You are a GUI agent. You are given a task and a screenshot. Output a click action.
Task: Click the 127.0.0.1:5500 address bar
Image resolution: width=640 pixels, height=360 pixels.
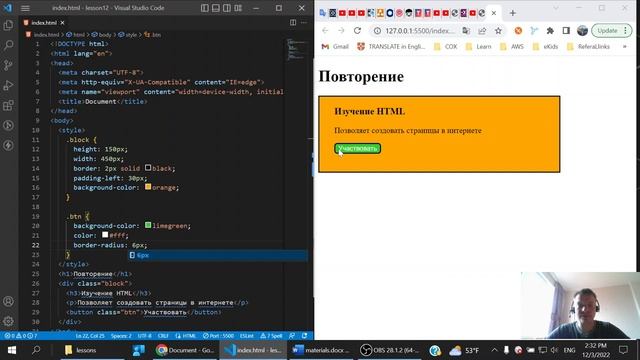click(x=420, y=31)
